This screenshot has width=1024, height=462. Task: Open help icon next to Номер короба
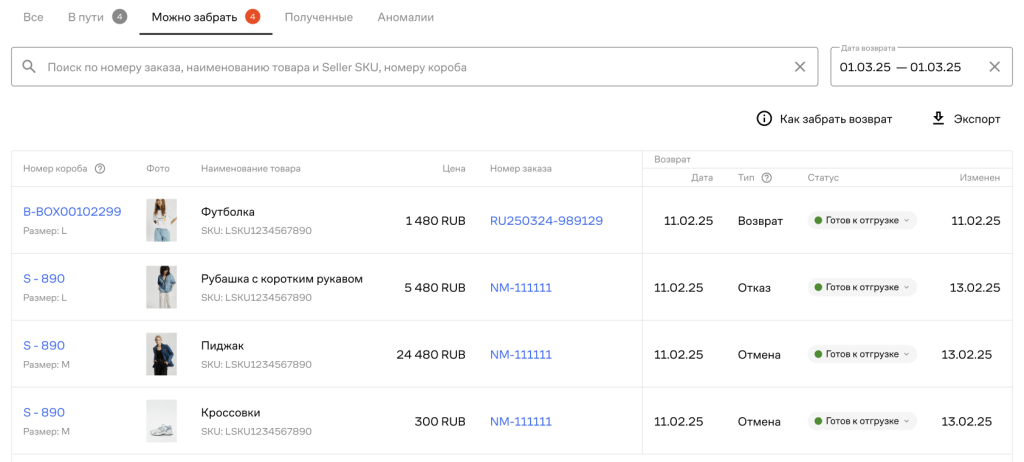tap(100, 169)
